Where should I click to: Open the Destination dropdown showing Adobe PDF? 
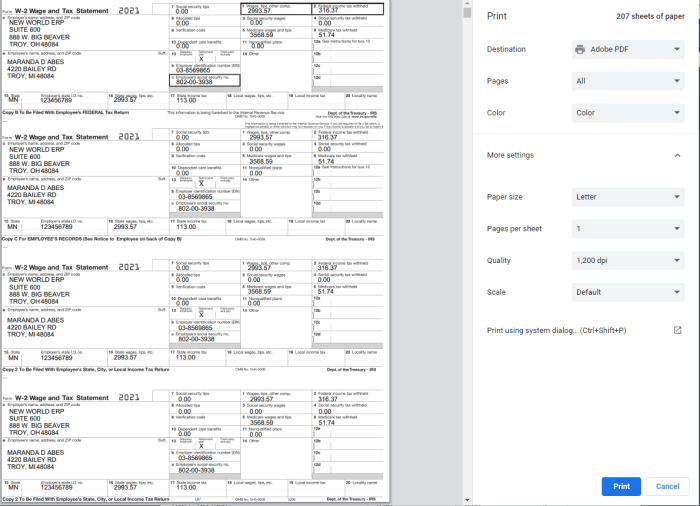click(x=628, y=49)
